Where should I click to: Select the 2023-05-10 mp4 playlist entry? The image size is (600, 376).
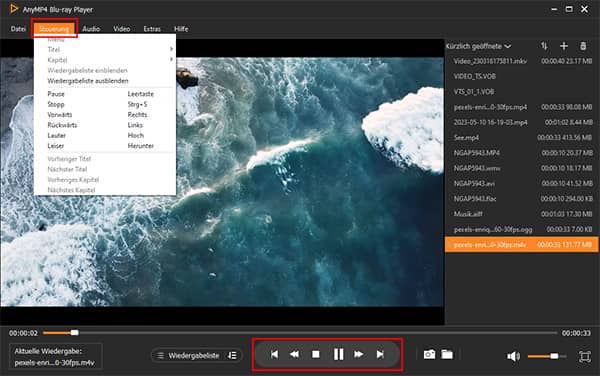click(x=522, y=122)
